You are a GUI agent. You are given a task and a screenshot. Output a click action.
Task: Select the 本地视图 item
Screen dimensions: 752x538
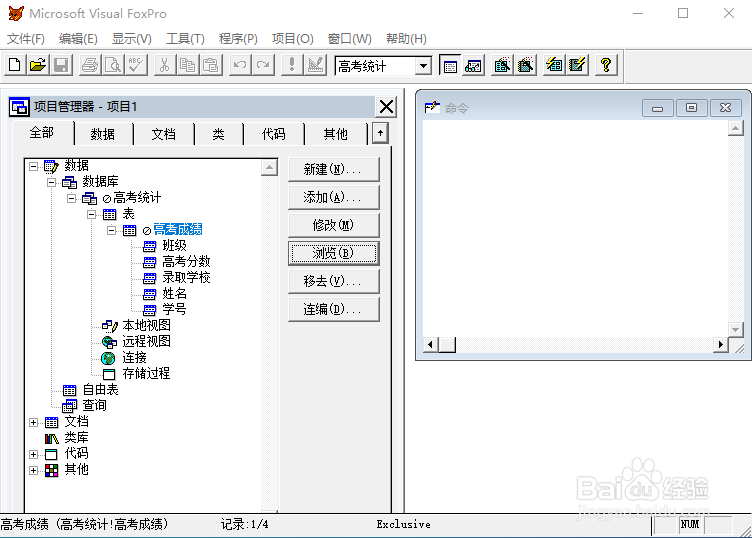pos(146,325)
